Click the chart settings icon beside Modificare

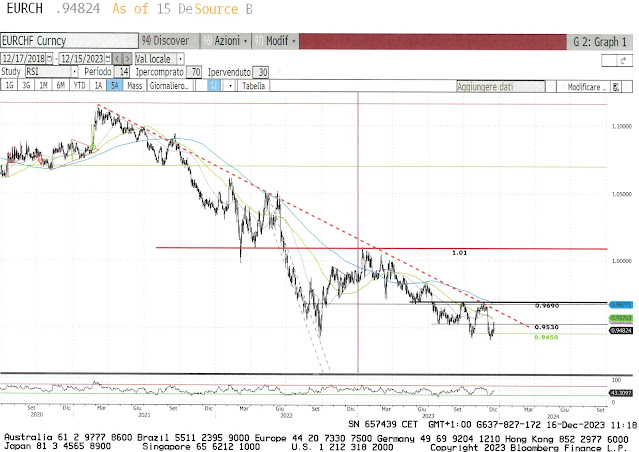pyautogui.click(x=615, y=87)
